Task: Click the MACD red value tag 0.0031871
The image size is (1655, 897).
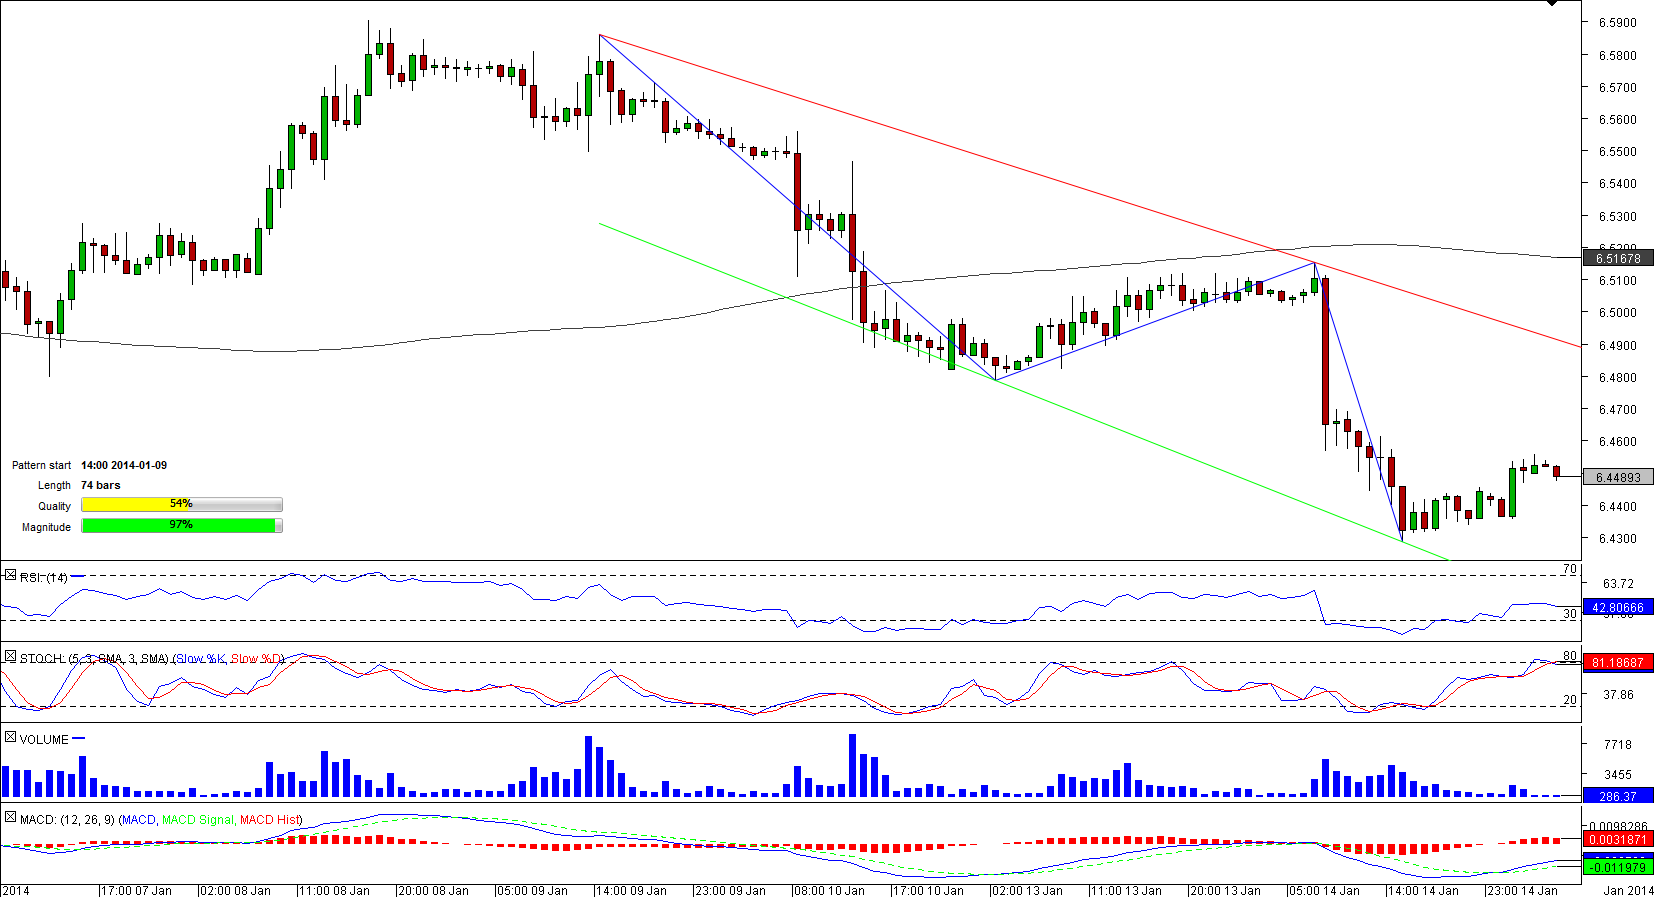Action: pos(1618,840)
